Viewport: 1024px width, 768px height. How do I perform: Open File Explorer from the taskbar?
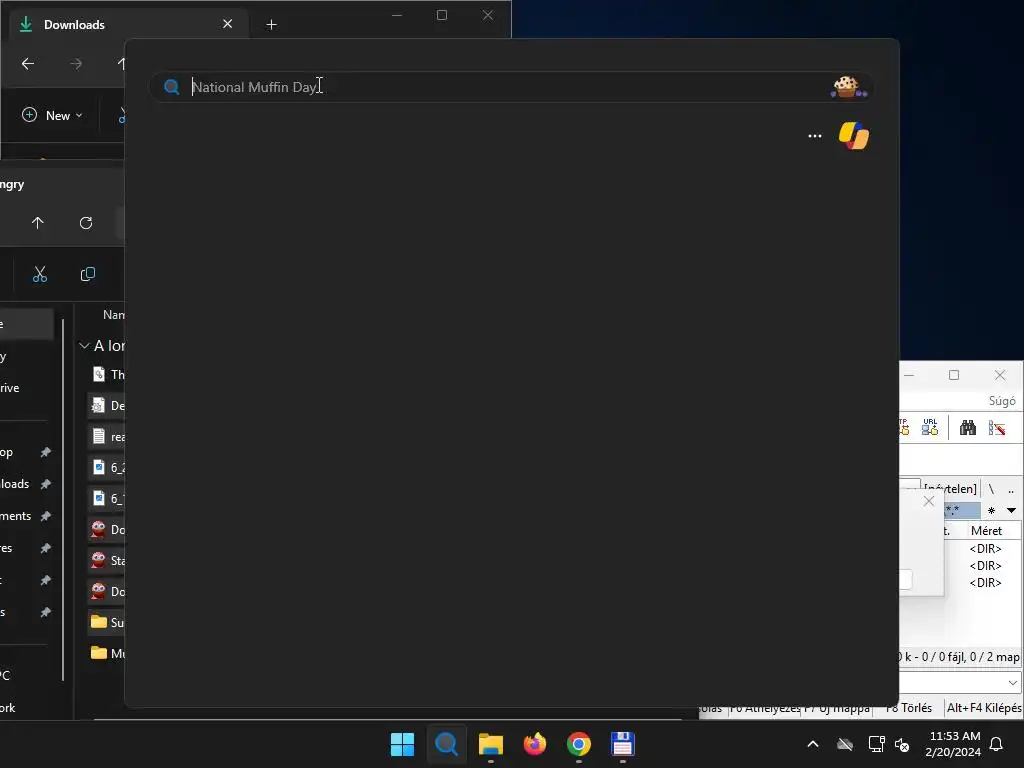click(491, 744)
